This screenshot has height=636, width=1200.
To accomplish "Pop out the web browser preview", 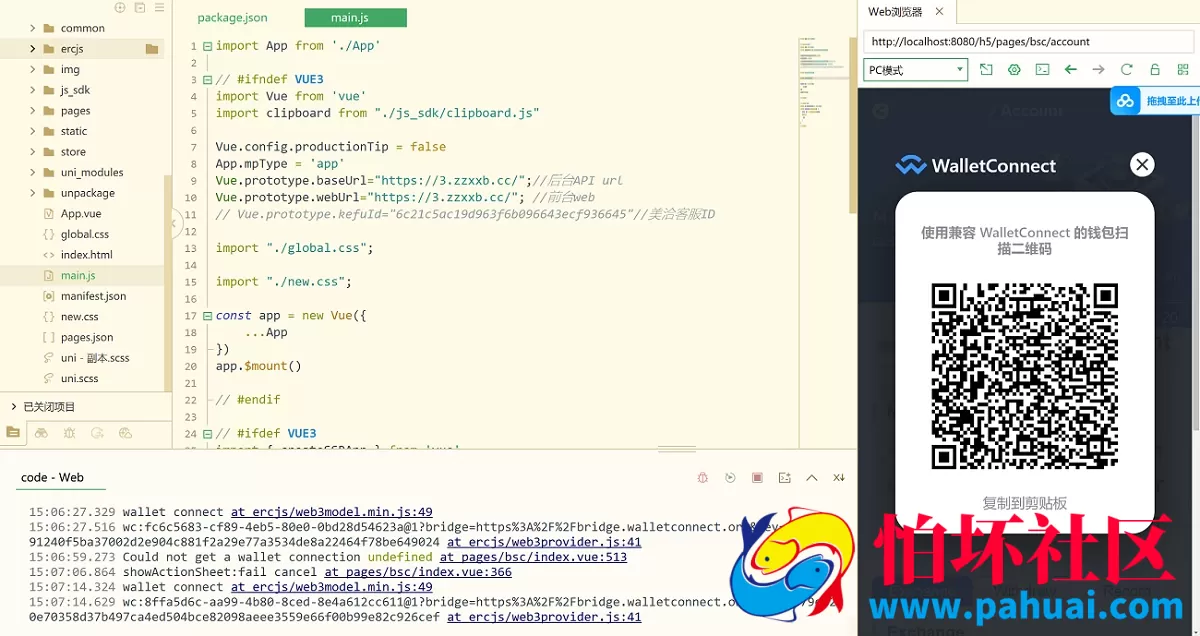I will [986, 70].
